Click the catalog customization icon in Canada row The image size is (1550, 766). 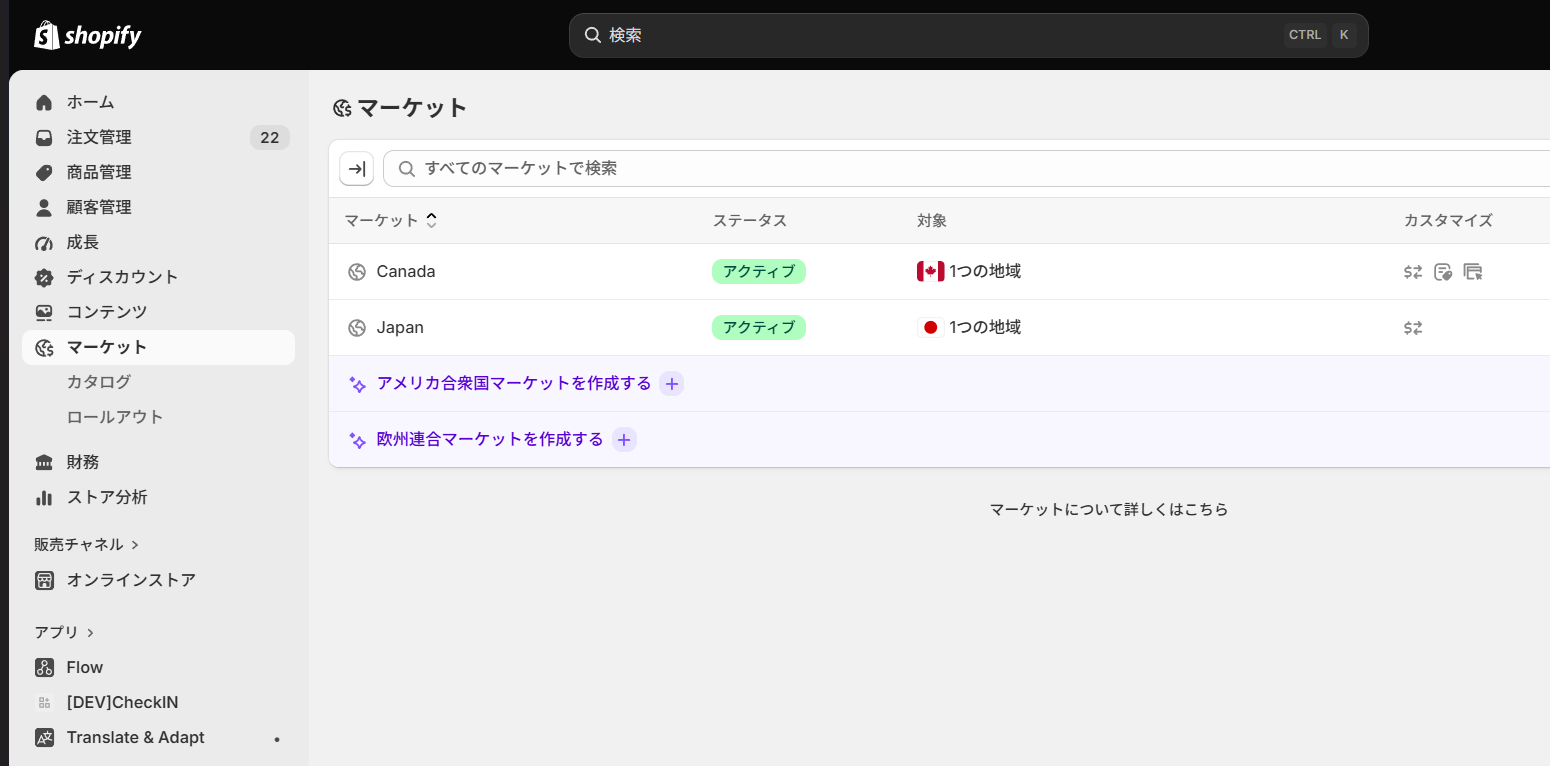coord(1443,272)
